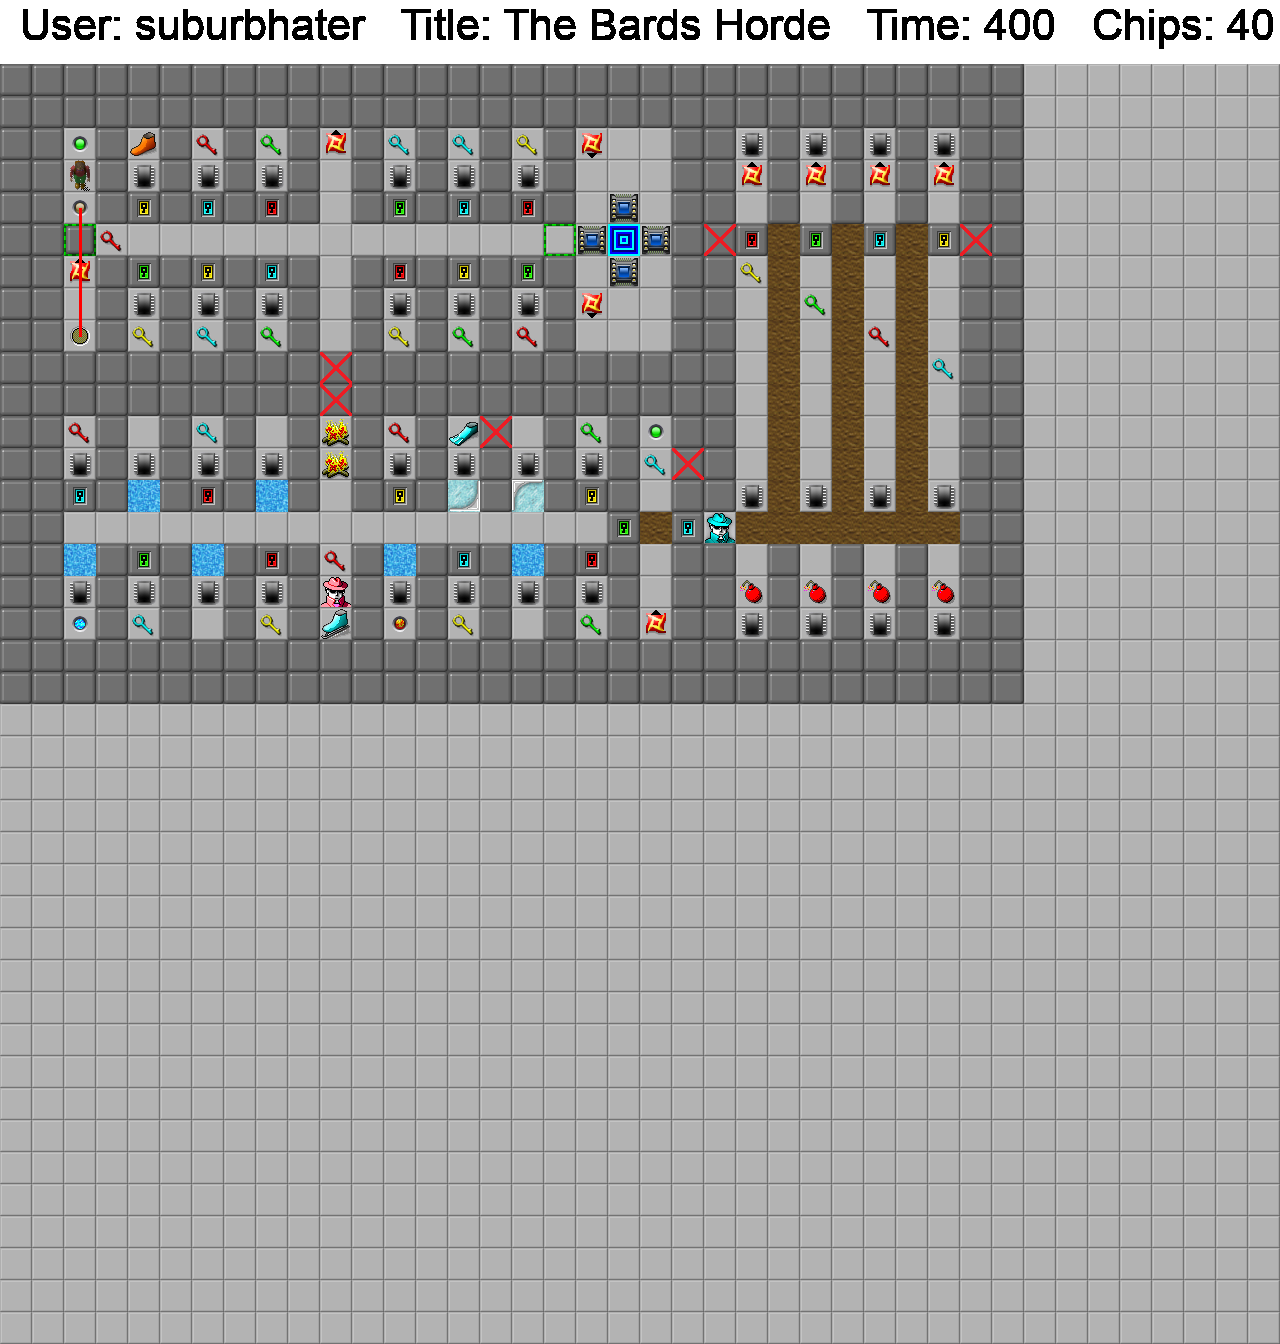1280x1344 pixels.
Task: Select the brown monster below the green button
Action: coord(80,176)
